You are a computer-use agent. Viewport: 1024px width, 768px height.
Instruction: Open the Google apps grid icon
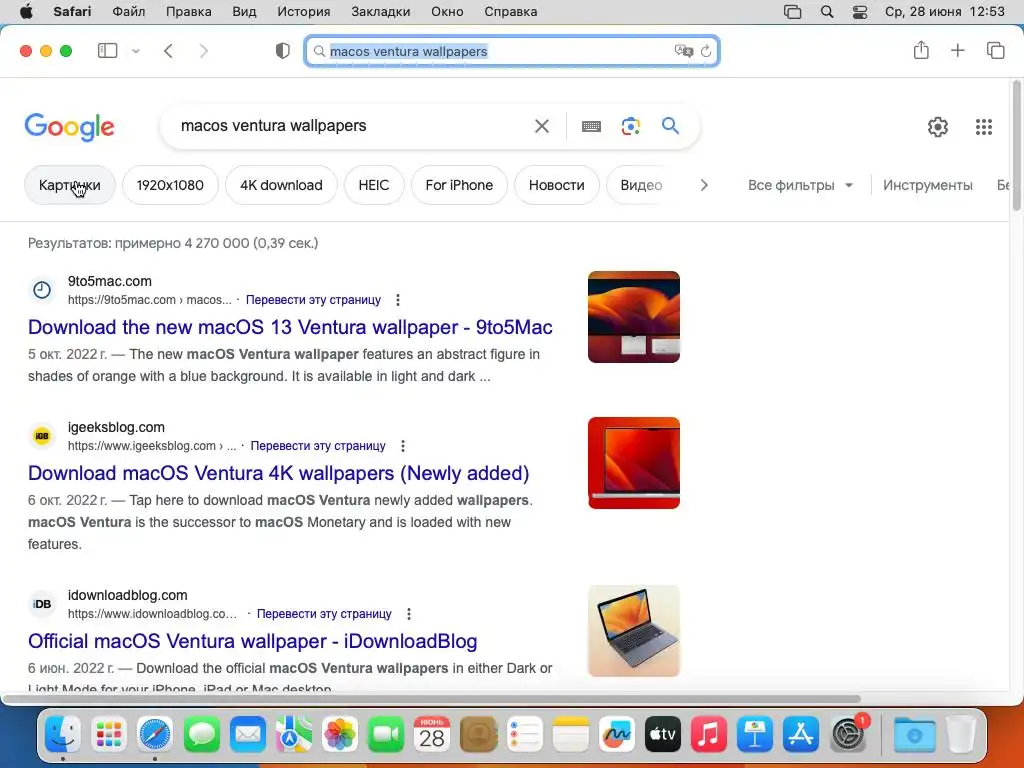pyautogui.click(x=984, y=127)
